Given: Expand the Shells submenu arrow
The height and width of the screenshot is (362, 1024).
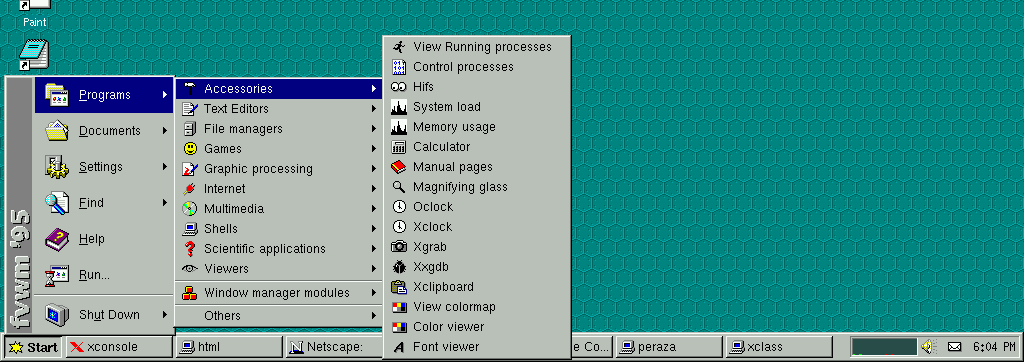Looking at the screenshot, I should pyautogui.click(x=374, y=229).
